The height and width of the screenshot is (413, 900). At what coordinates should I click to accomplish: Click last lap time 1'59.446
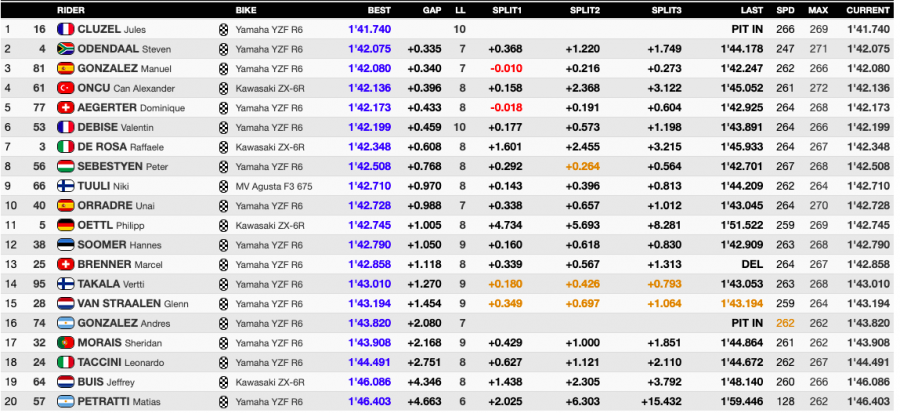pyautogui.click(x=742, y=401)
